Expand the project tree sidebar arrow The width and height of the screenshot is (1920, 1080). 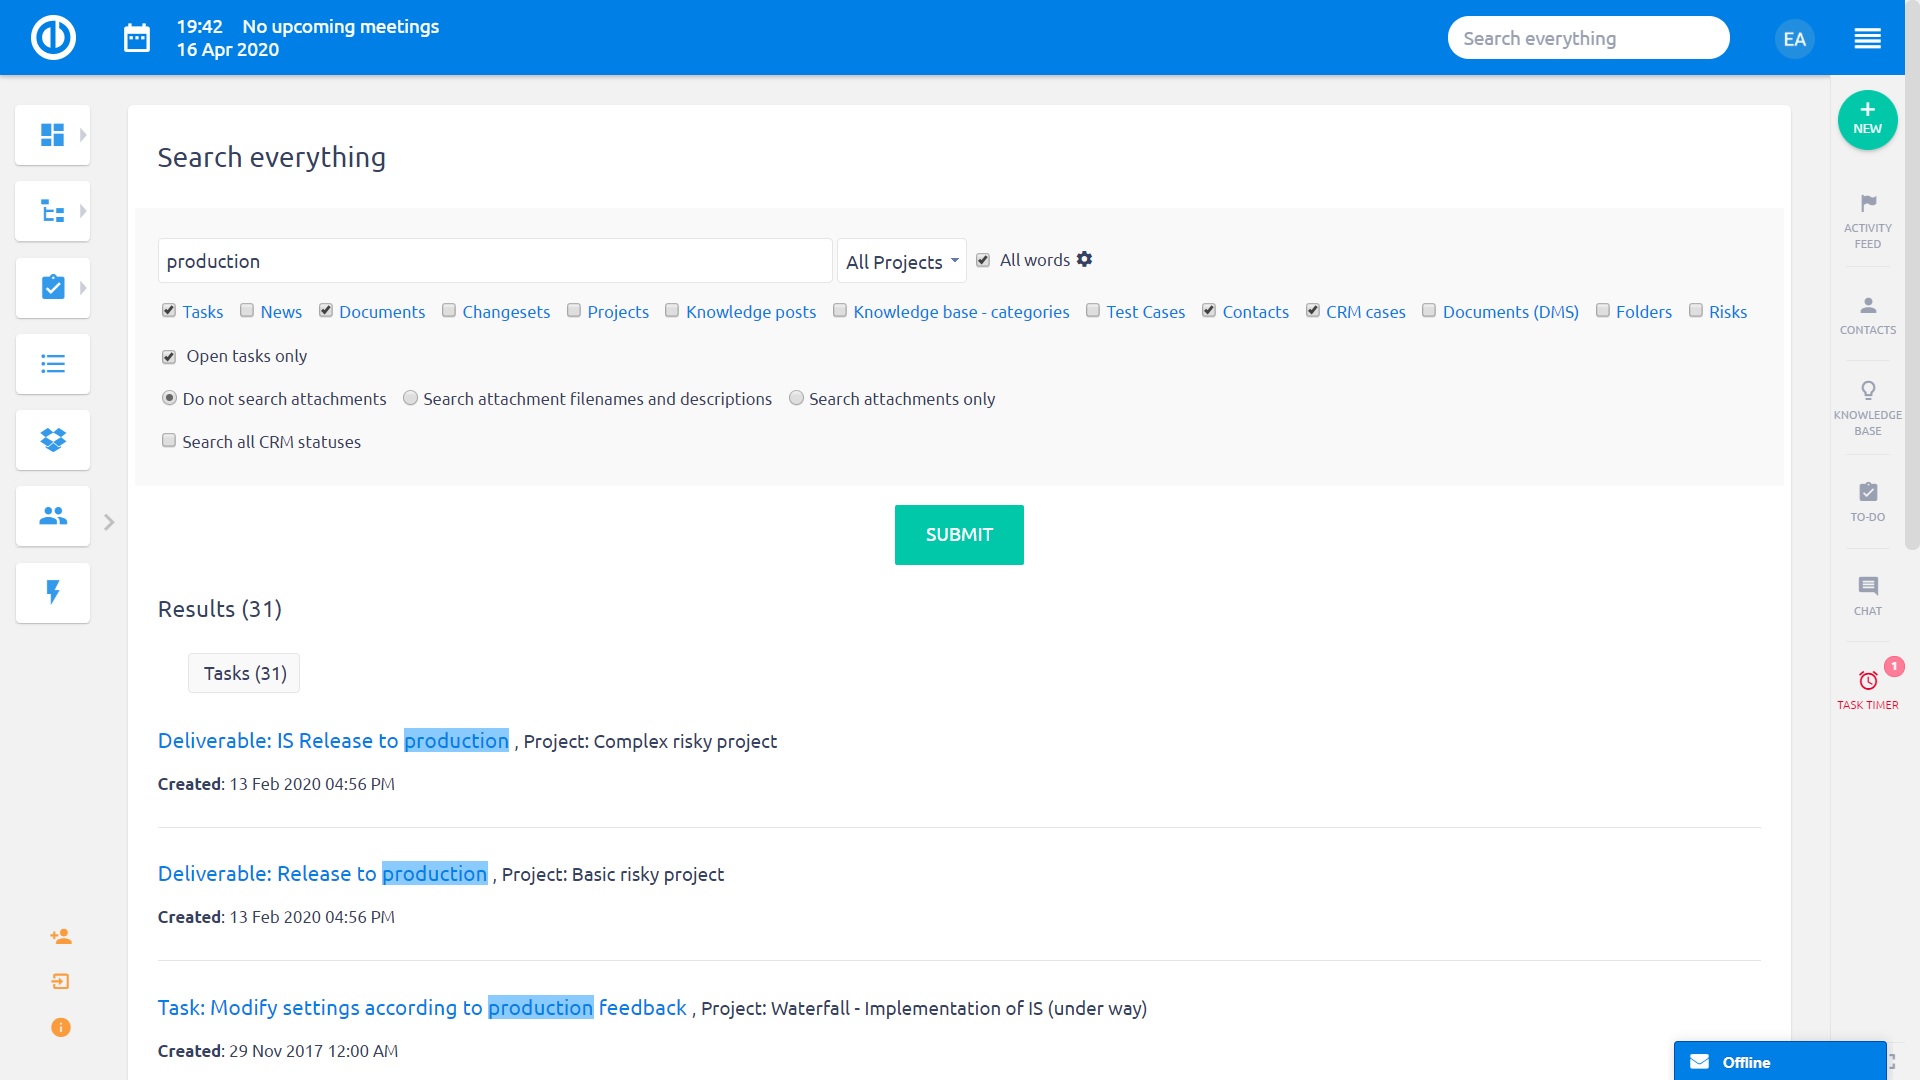[83, 211]
